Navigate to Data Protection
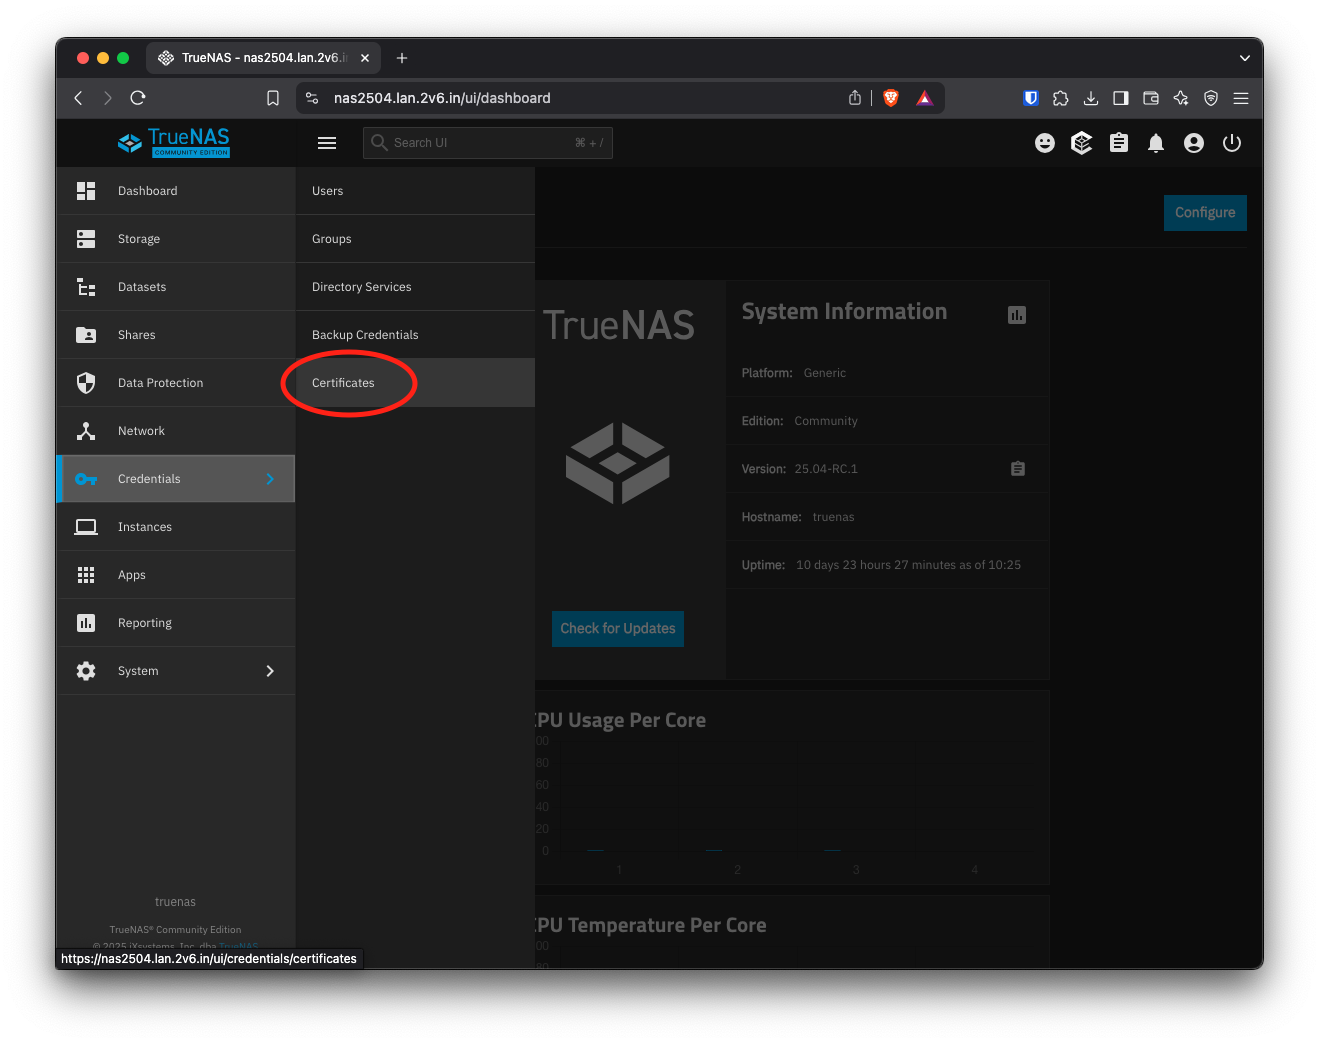Screen dimensions: 1319x1043 [176, 383]
